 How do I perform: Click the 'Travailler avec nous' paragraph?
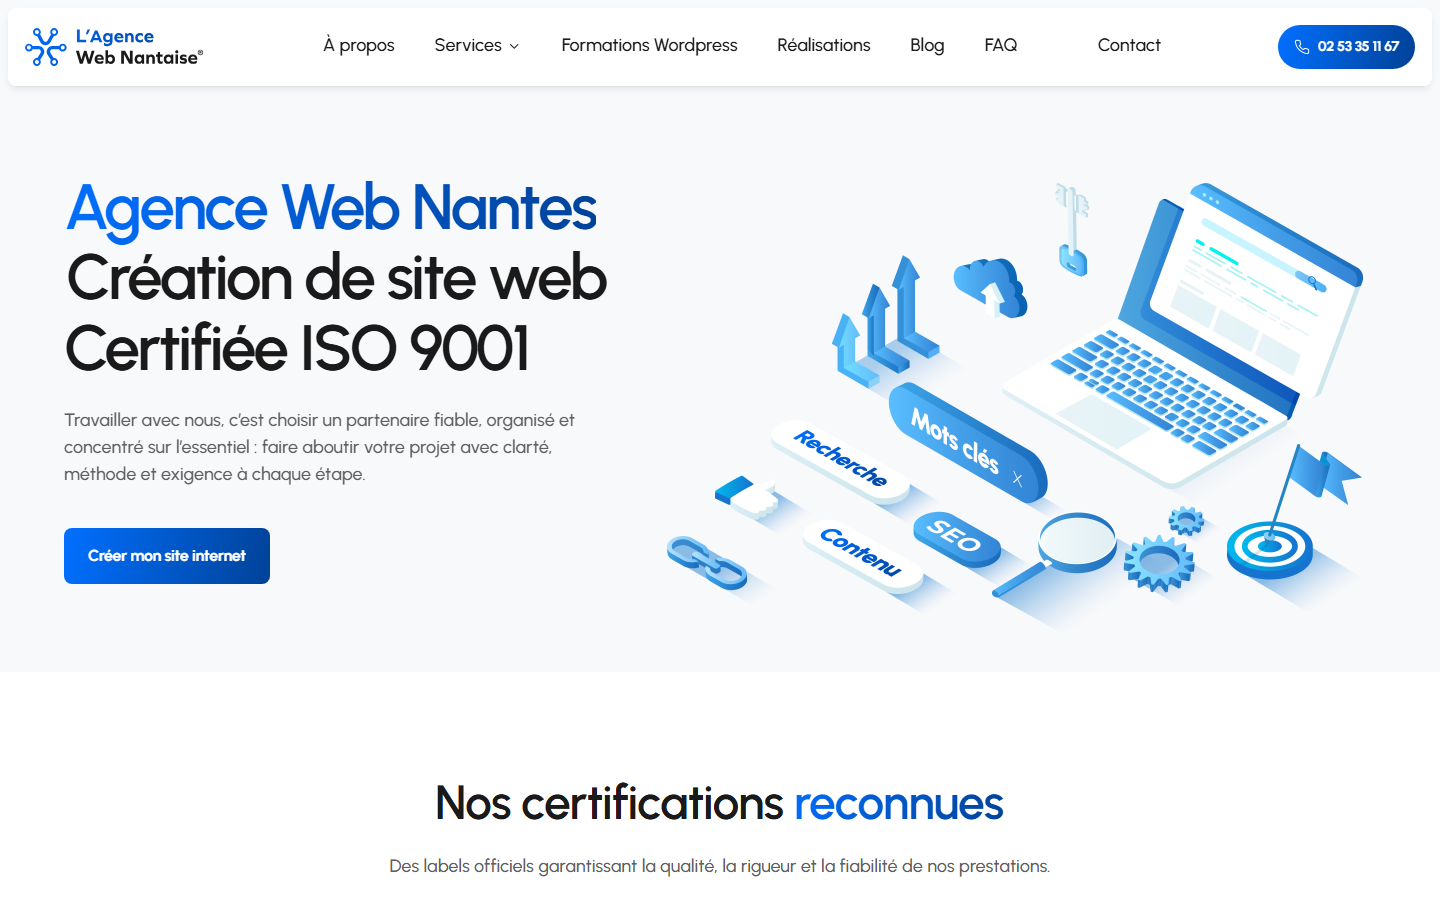320,447
